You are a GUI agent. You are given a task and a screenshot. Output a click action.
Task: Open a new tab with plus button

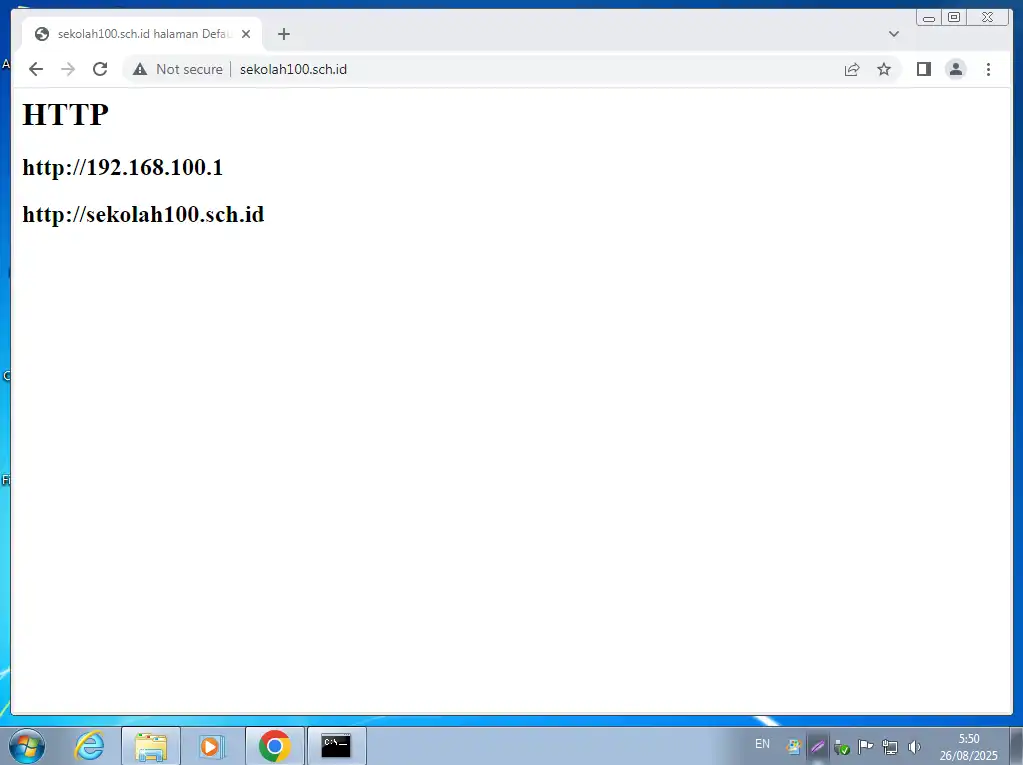[x=284, y=34]
